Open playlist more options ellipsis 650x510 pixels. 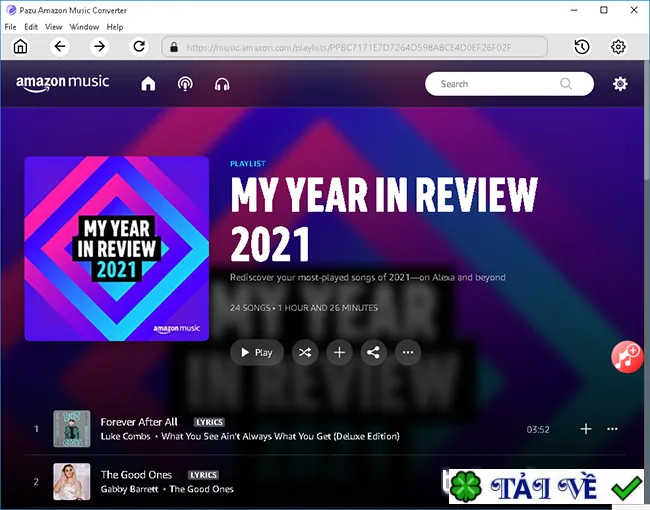[408, 352]
